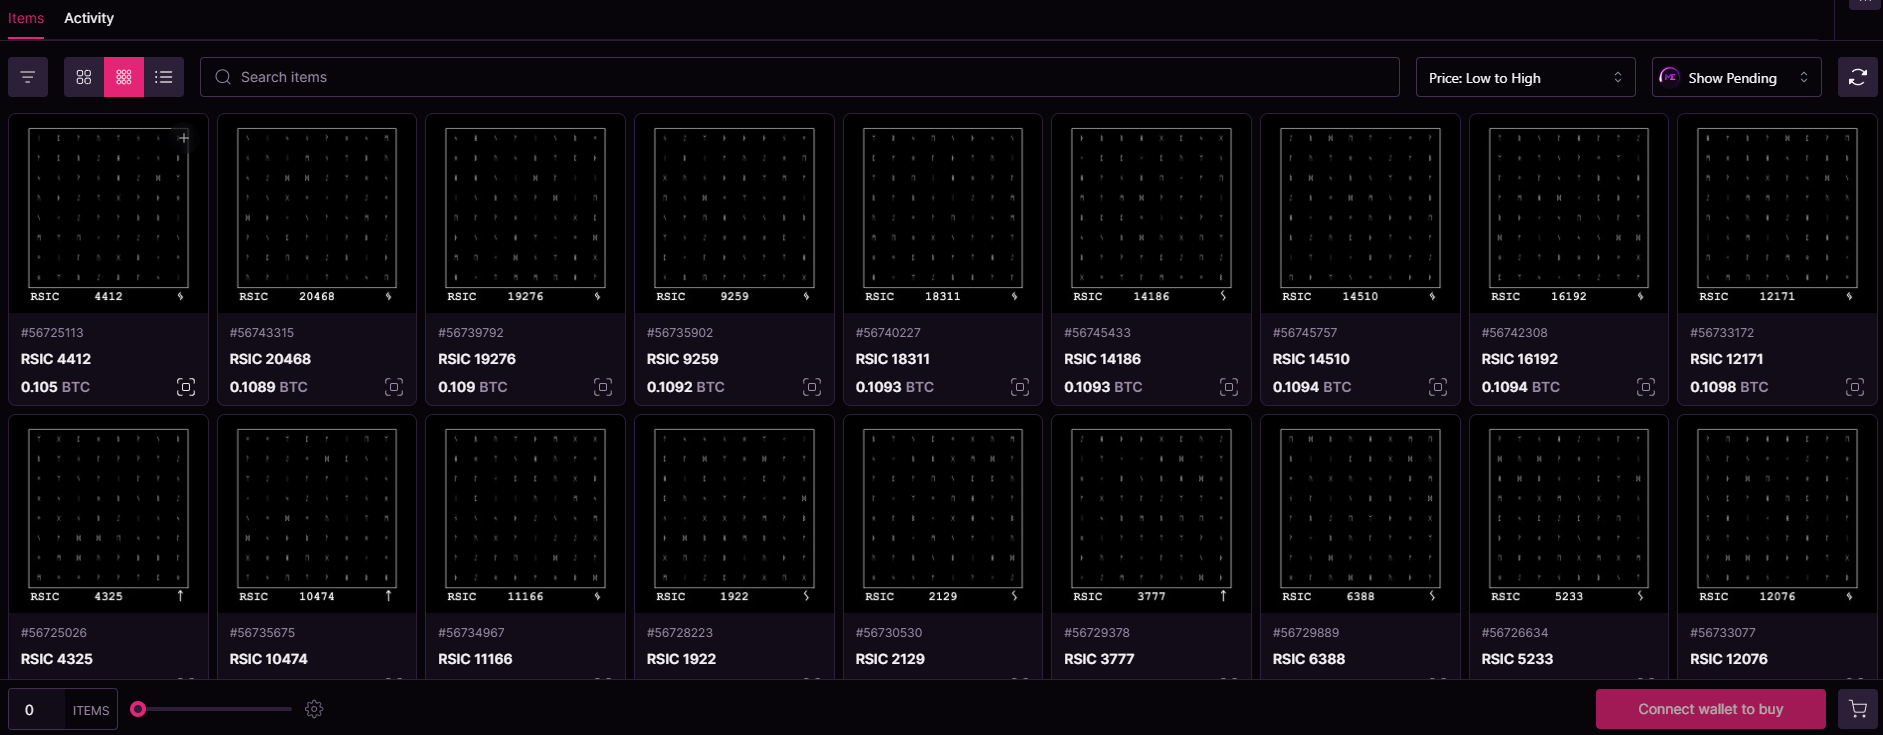
Task: Select the Items tab
Action: [26, 18]
